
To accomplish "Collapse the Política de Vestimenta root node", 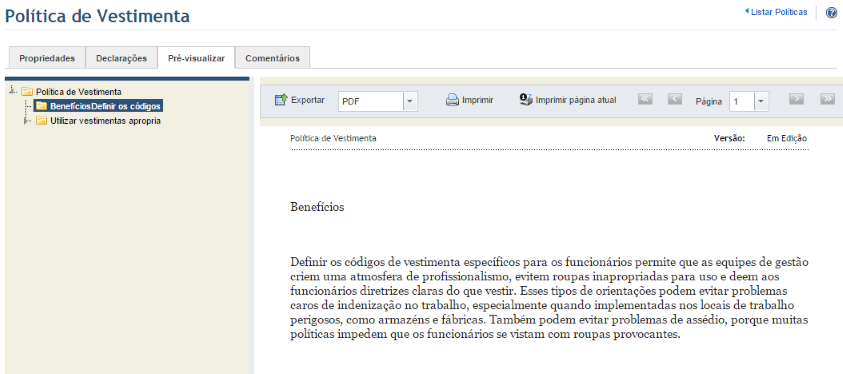I will pyautogui.click(x=13, y=91).
